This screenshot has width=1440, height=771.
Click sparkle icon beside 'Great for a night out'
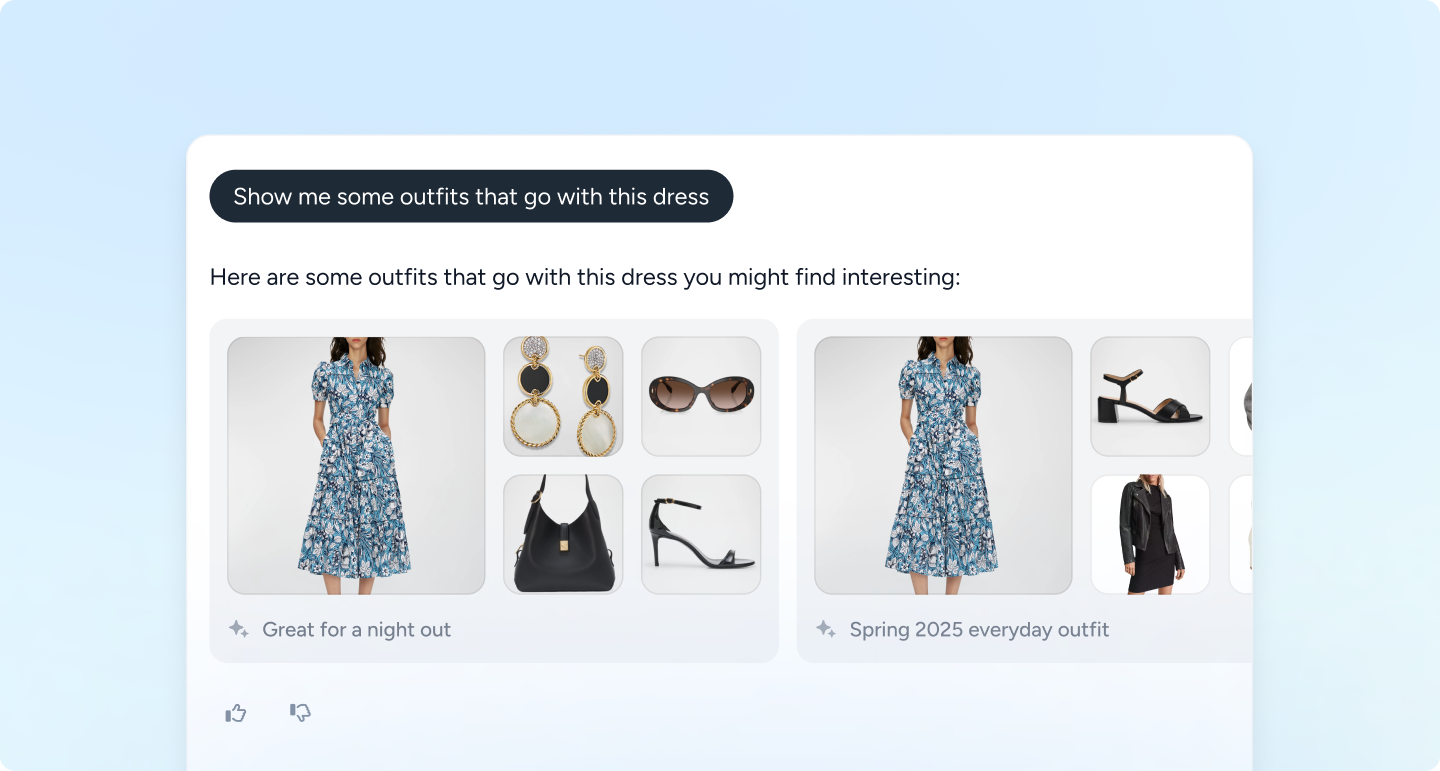tap(238, 629)
